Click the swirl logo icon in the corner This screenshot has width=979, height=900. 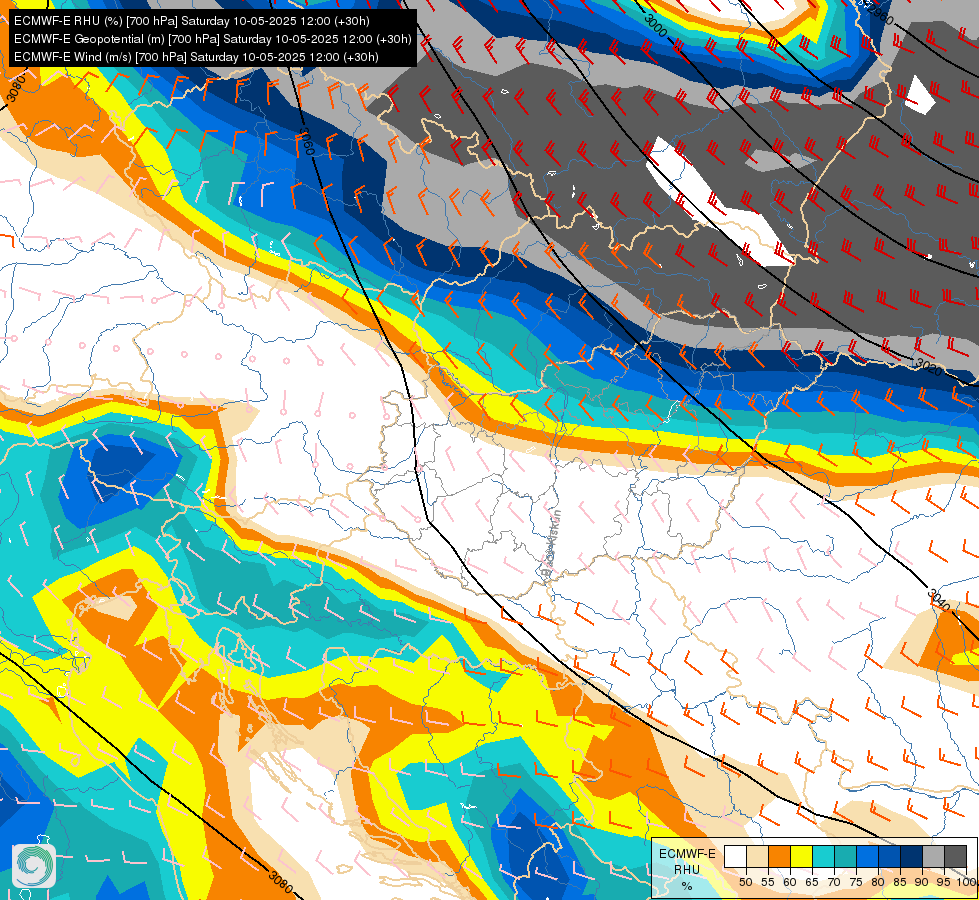point(34,866)
